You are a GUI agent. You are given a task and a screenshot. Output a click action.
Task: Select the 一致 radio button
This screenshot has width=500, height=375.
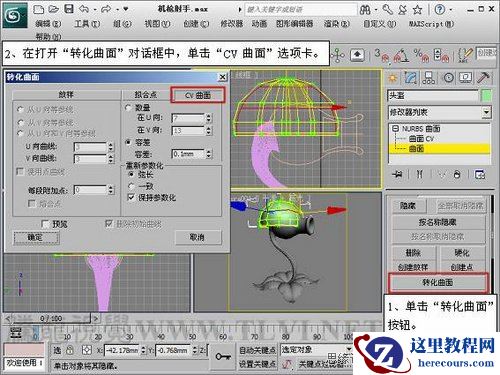pos(131,186)
